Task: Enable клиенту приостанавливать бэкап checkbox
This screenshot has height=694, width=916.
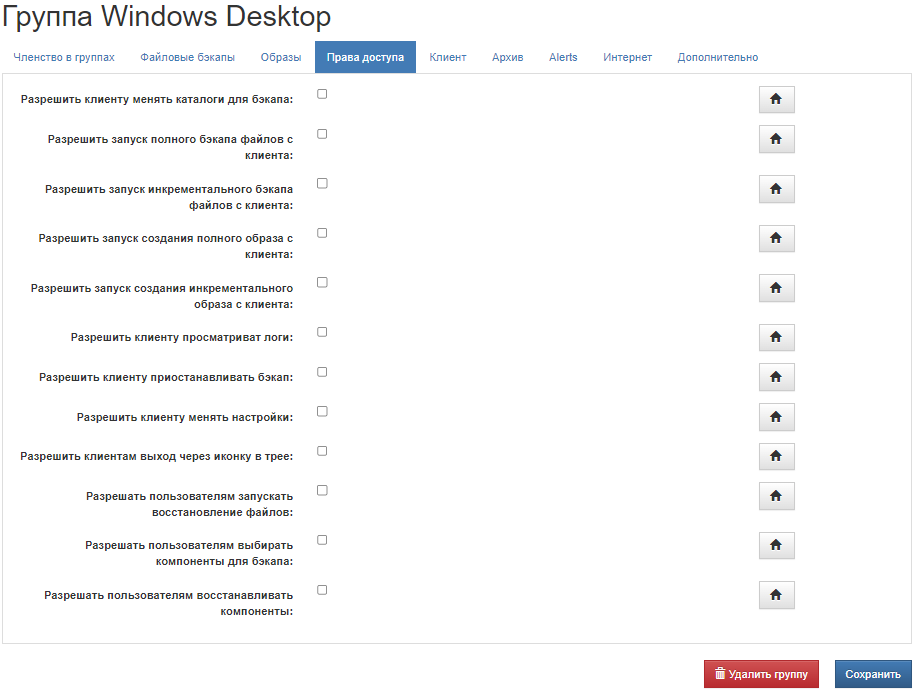Action: (x=322, y=372)
